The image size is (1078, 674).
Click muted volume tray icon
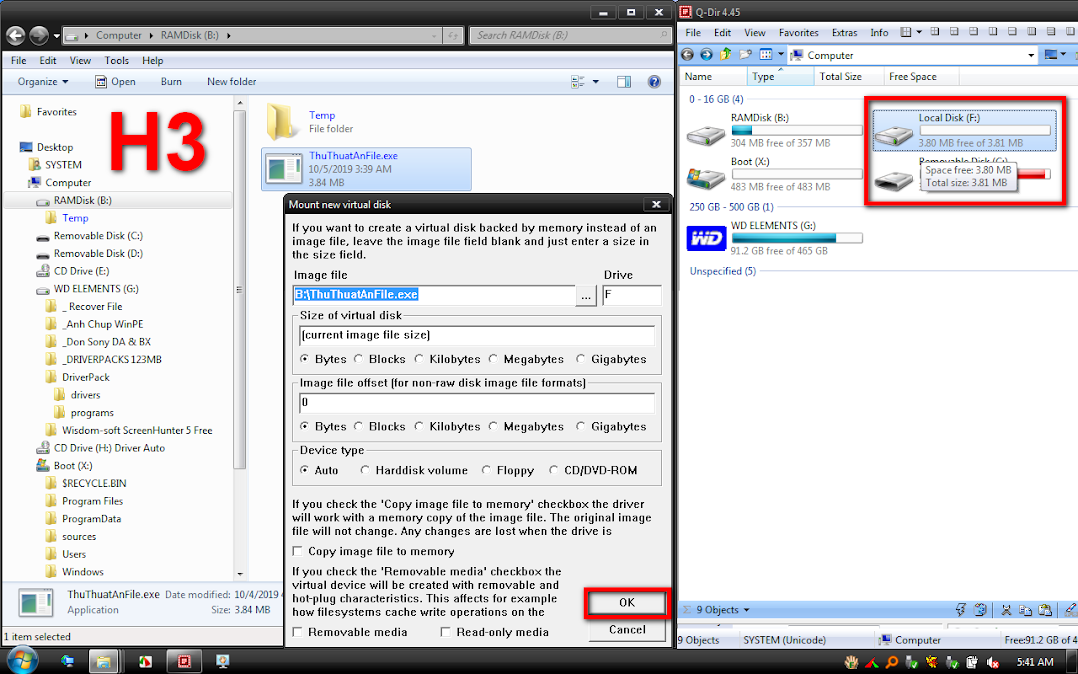(991, 662)
